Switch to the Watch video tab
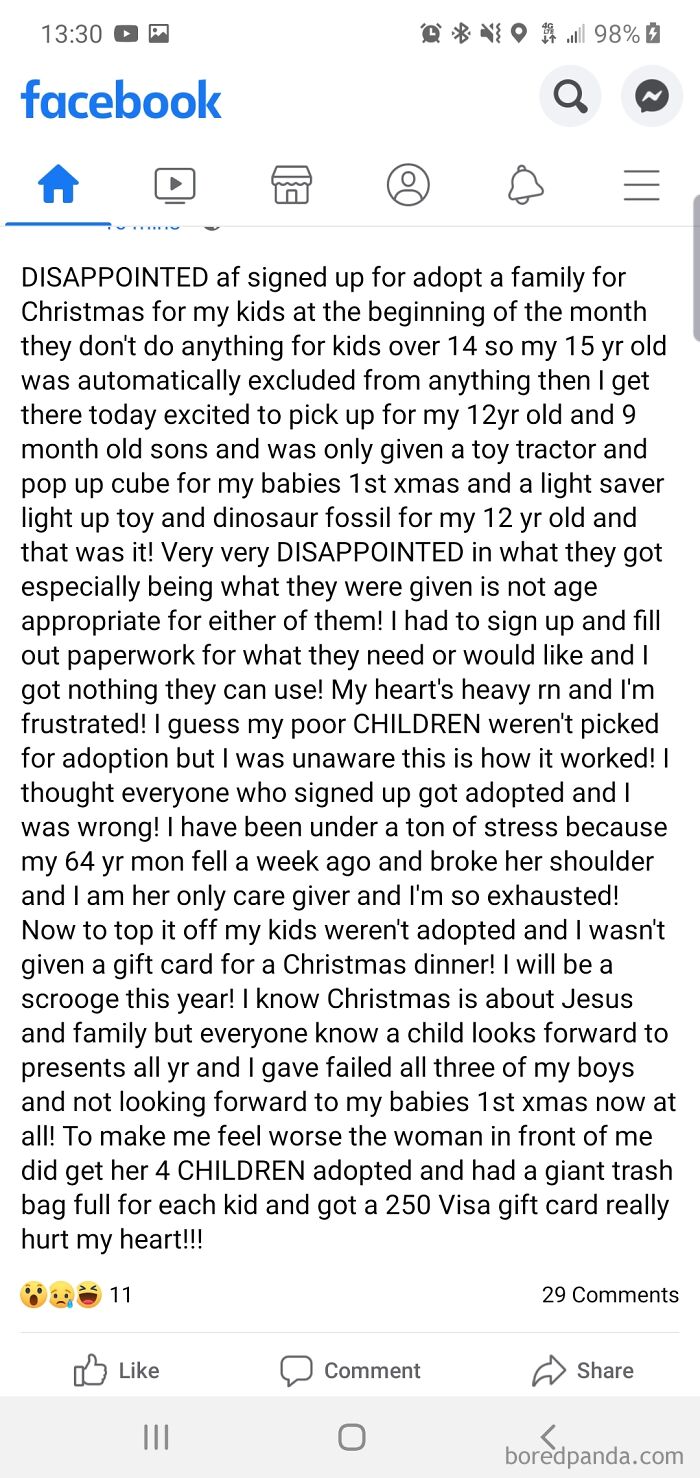 pos(175,184)
